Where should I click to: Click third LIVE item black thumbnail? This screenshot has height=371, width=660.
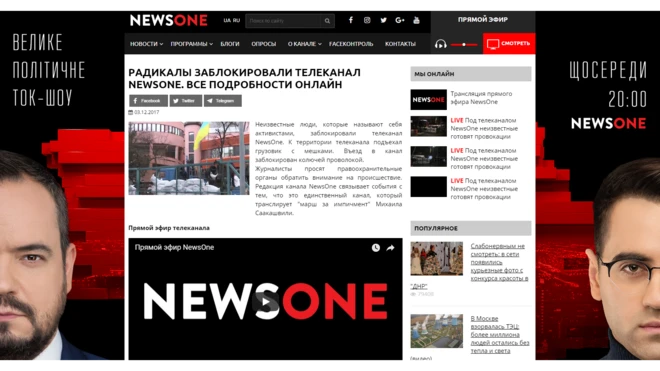click(428, 187)
